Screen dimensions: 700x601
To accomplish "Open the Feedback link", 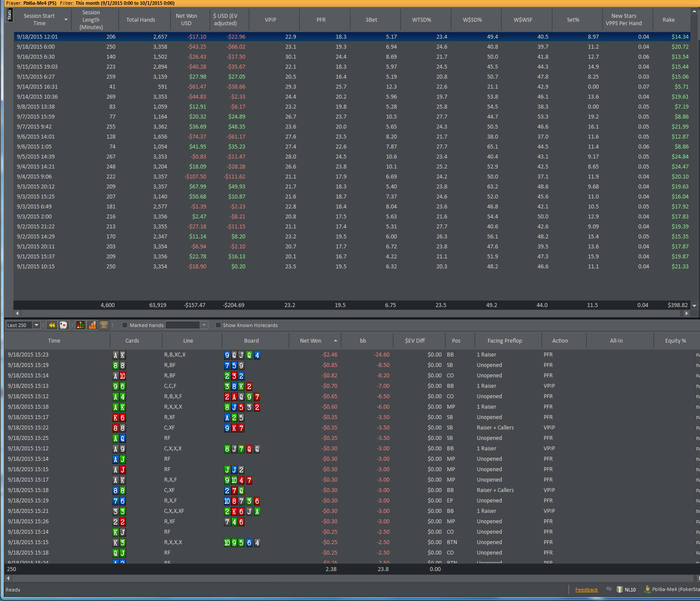I will (585, 590).
